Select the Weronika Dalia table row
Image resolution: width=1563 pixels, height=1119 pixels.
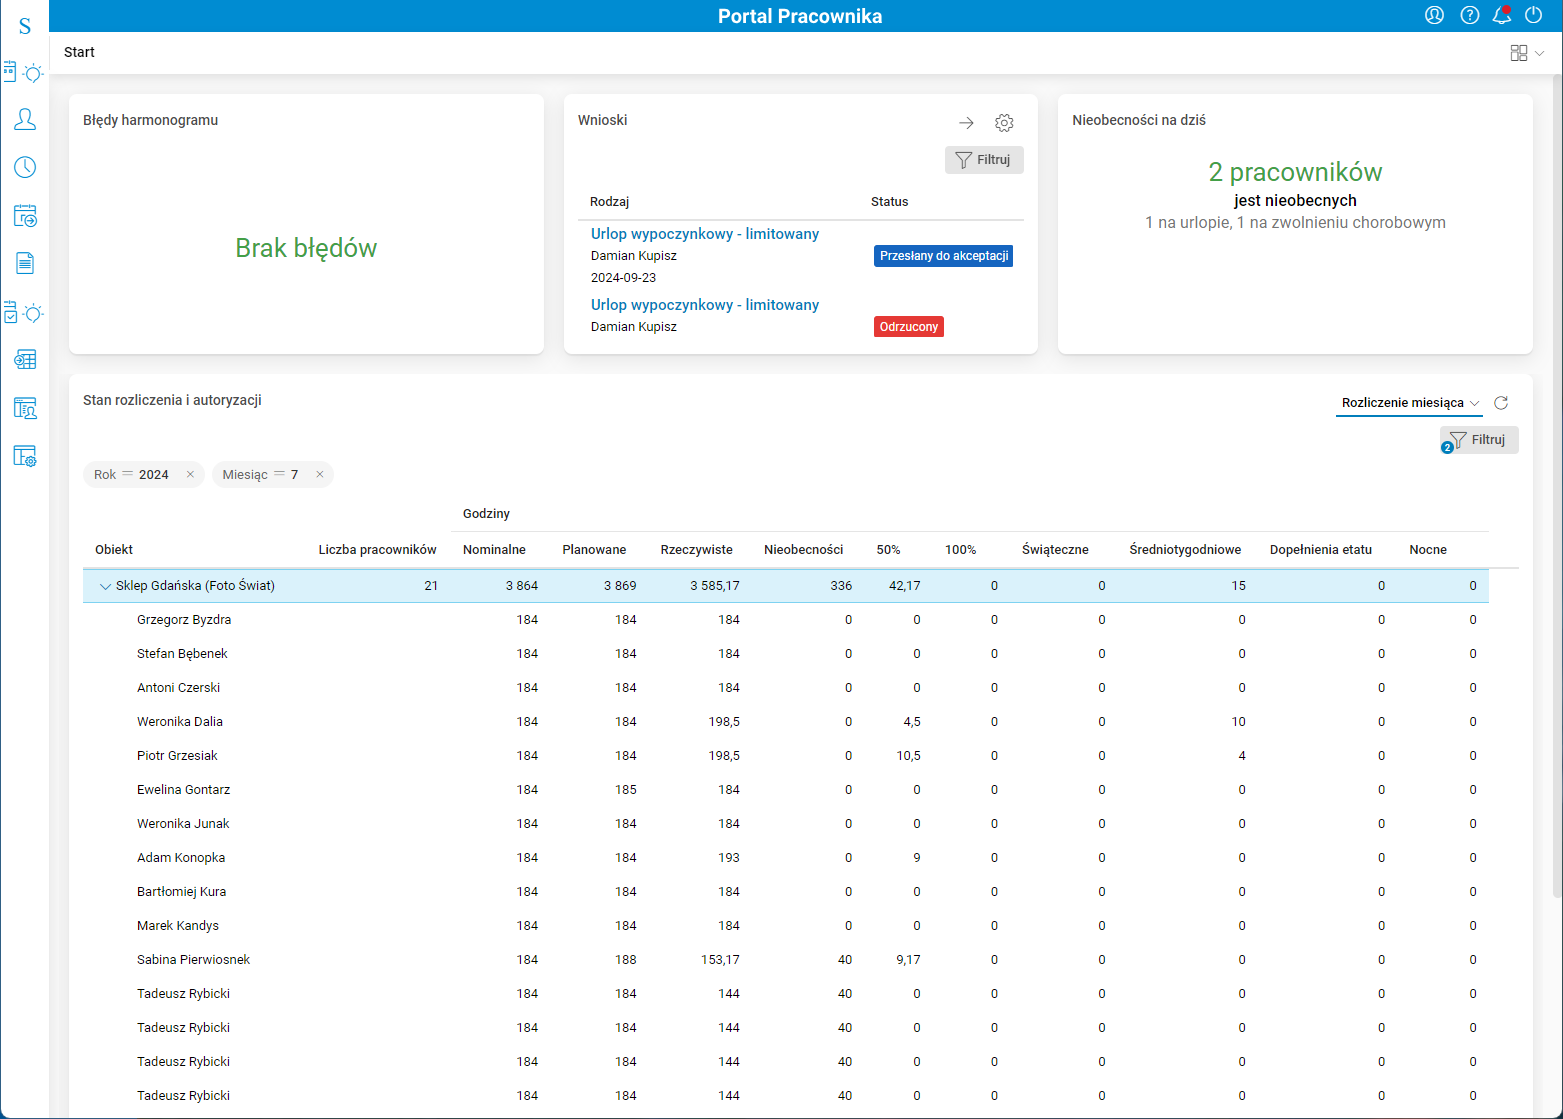click(180, 722)
